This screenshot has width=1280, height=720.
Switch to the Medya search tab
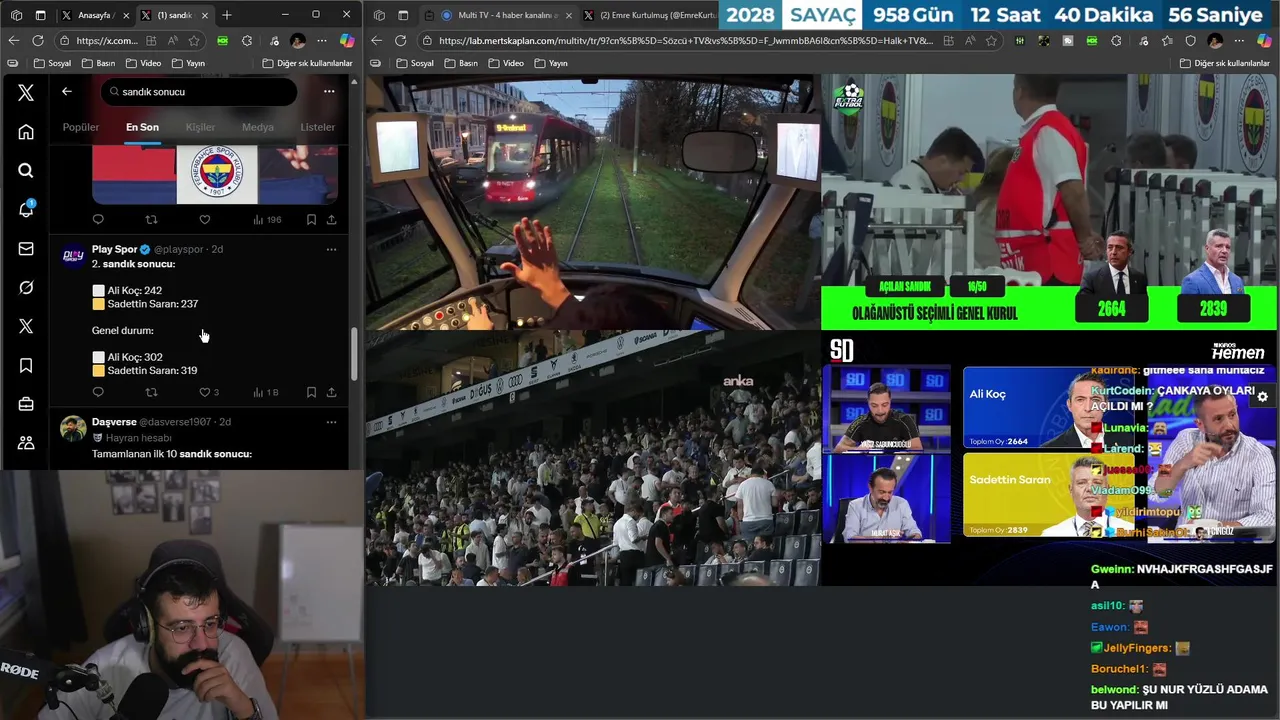258,127
